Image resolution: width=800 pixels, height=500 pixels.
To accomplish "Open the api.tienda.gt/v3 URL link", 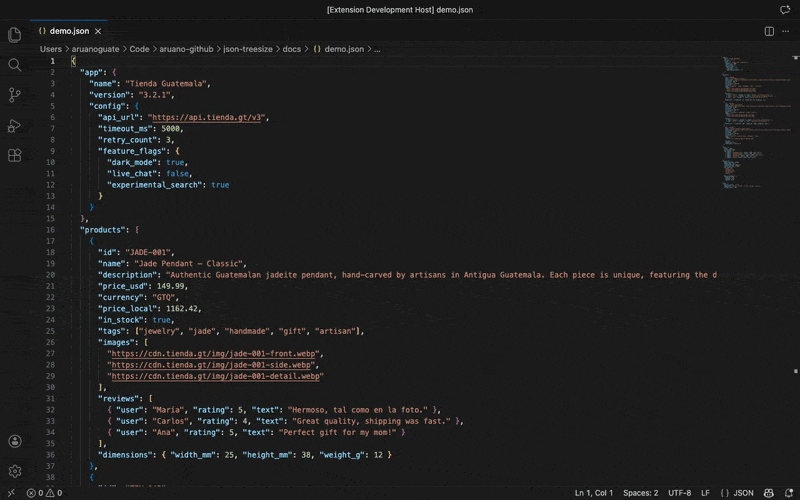I will click(207, 117).
